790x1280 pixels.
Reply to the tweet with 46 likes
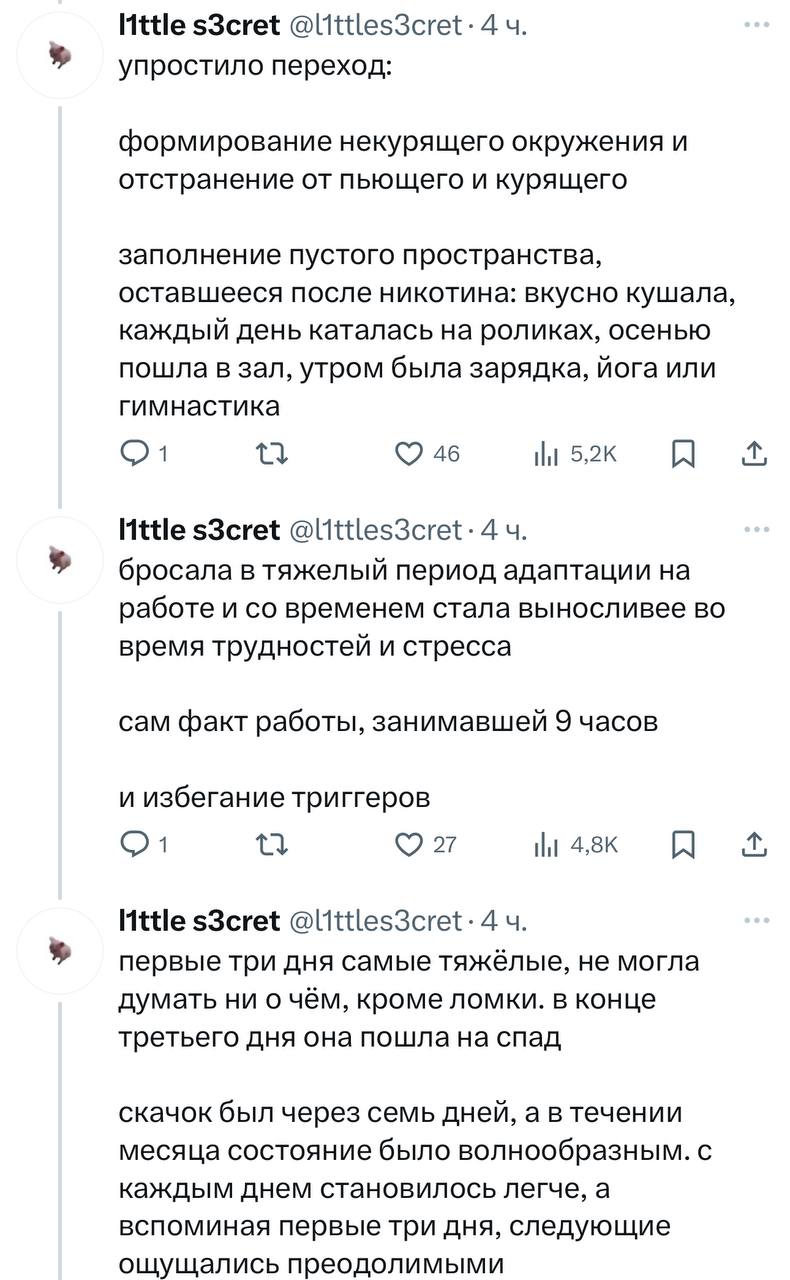[x=134, y=454]
